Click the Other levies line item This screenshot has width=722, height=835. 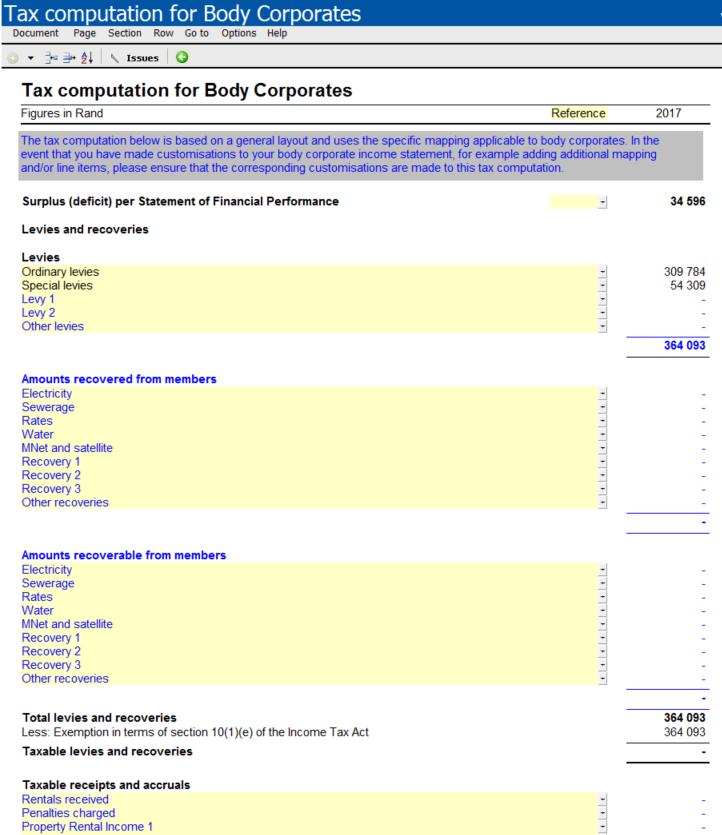point(53,326)
